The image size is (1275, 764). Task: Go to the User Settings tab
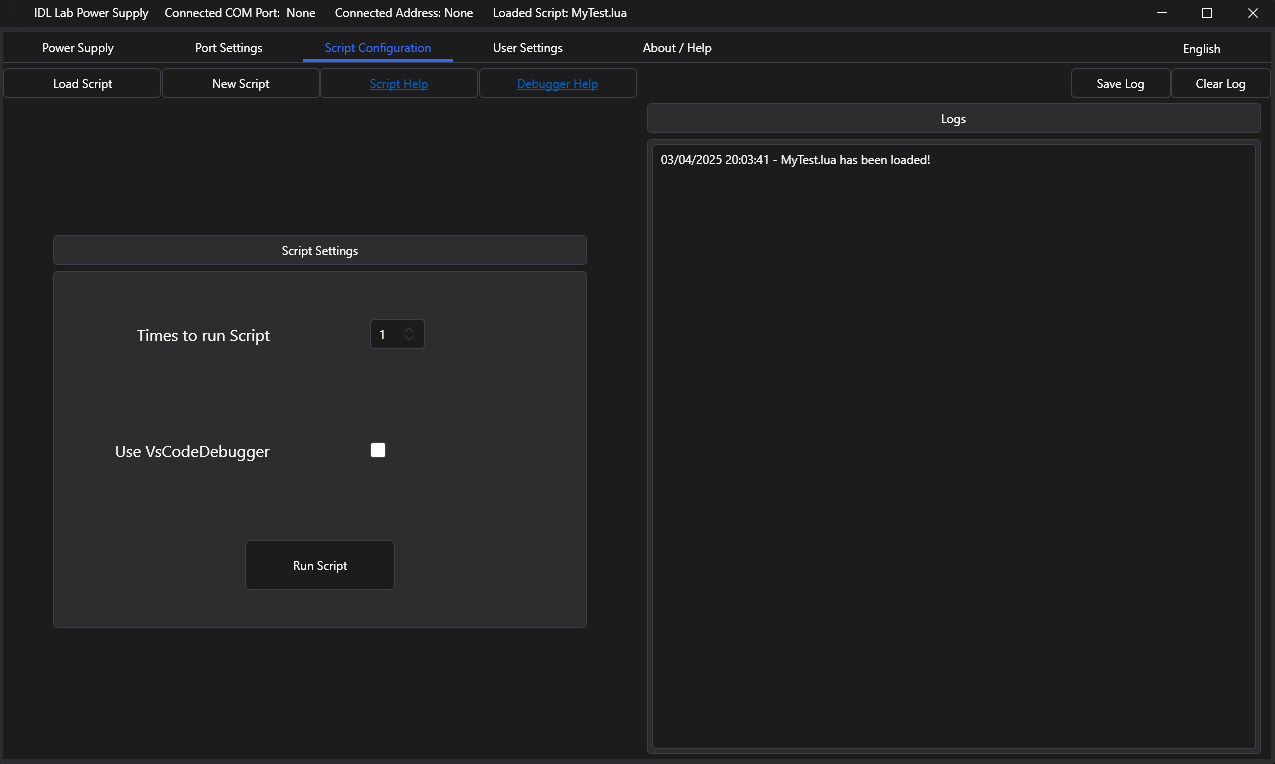pos(527,48)
